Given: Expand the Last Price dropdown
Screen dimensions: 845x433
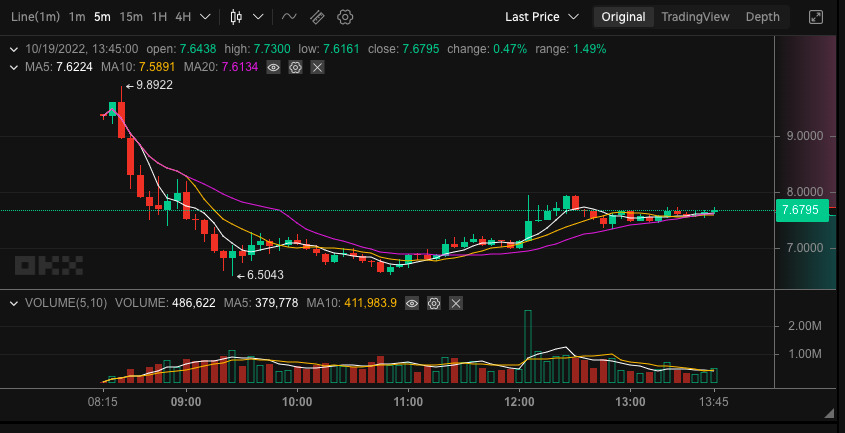Looking at the screenshot, I should pos(541,17).
